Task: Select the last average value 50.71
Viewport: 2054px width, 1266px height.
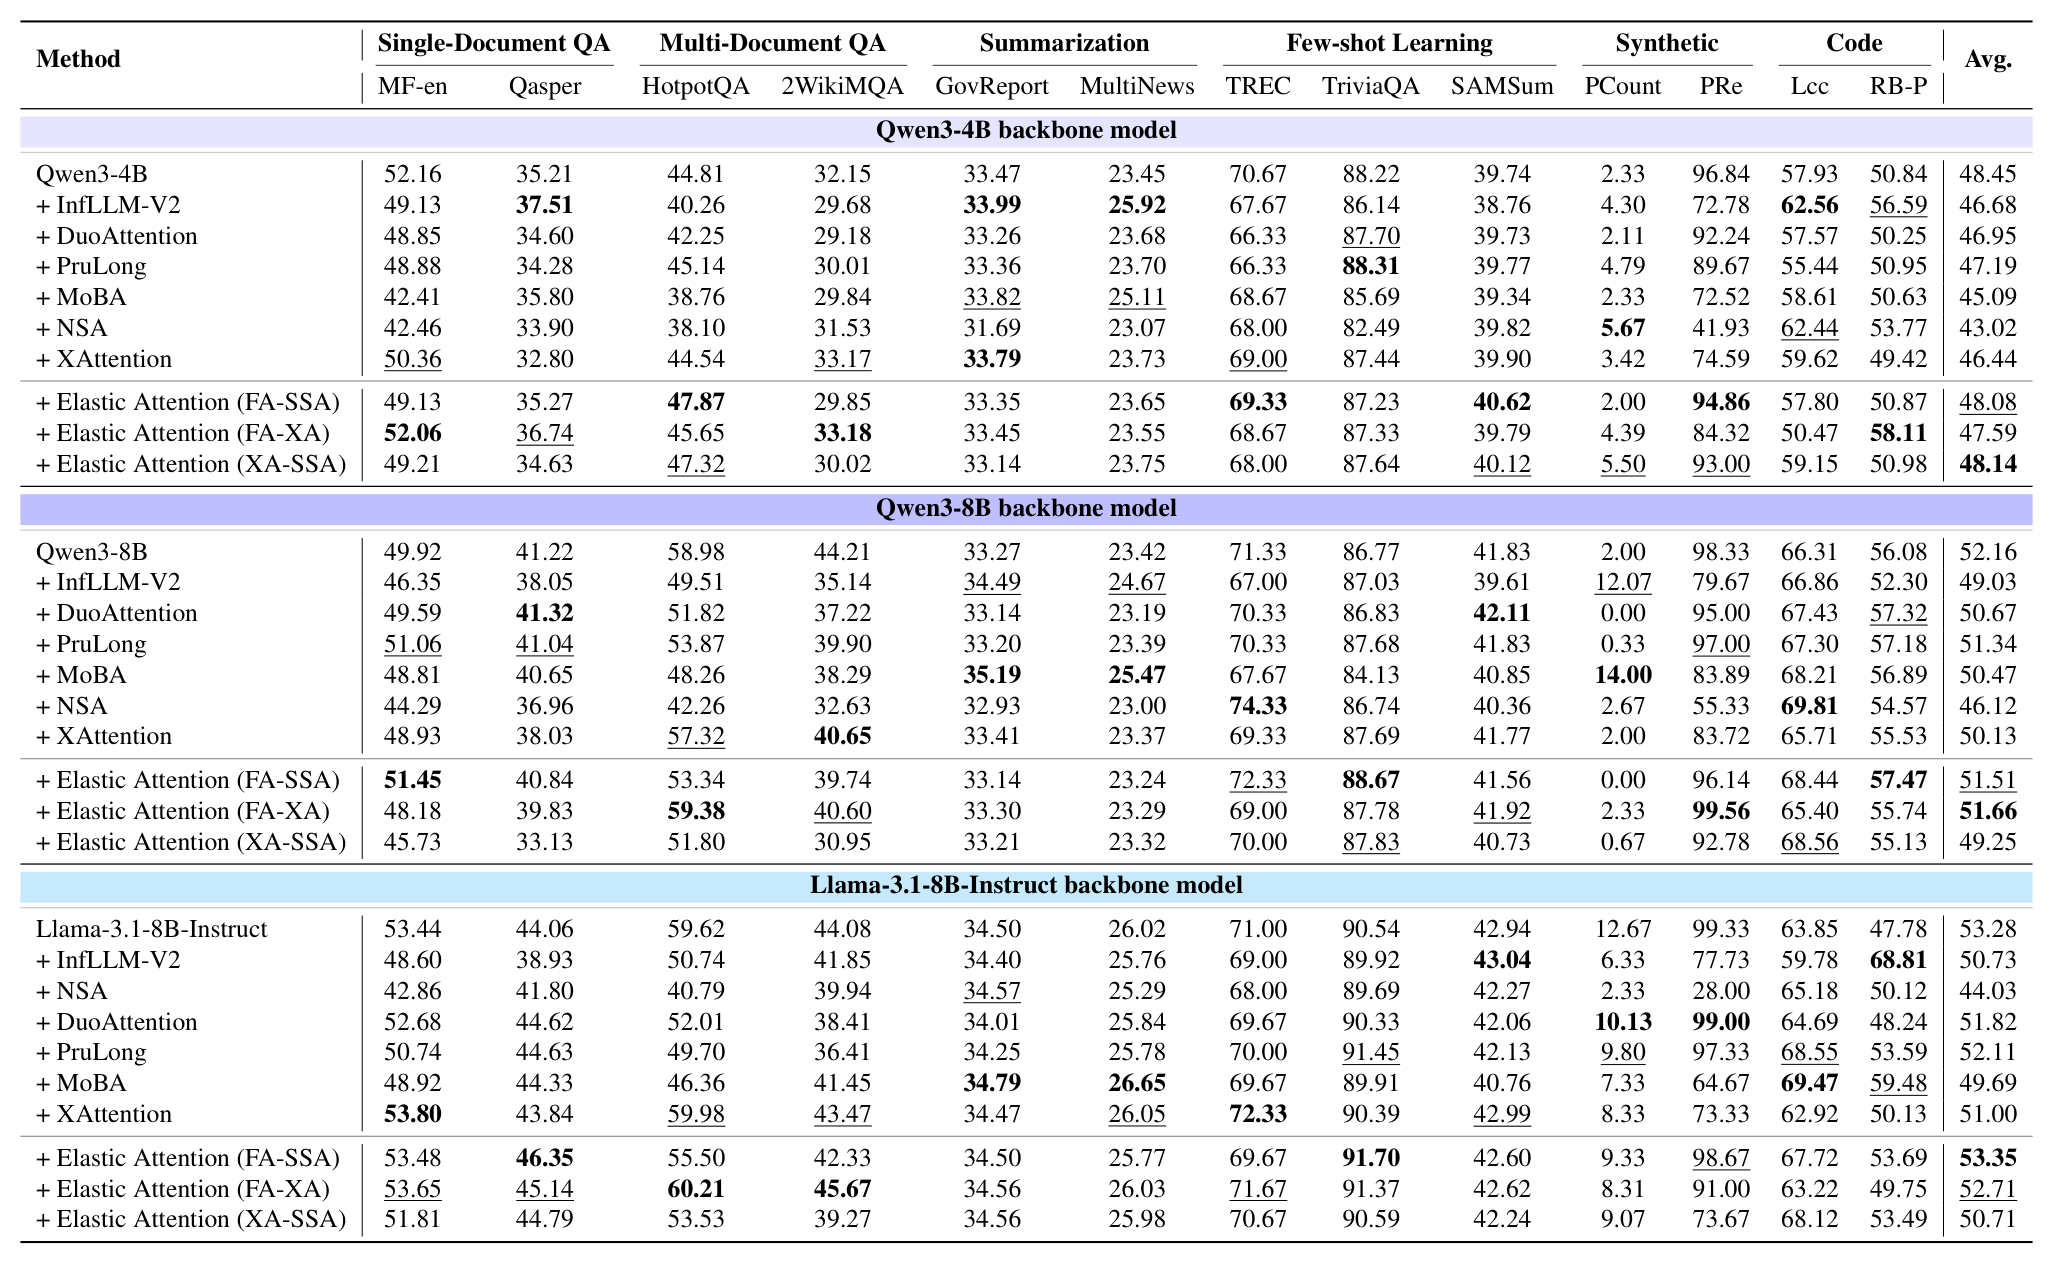Action: coord(1988,1219)
